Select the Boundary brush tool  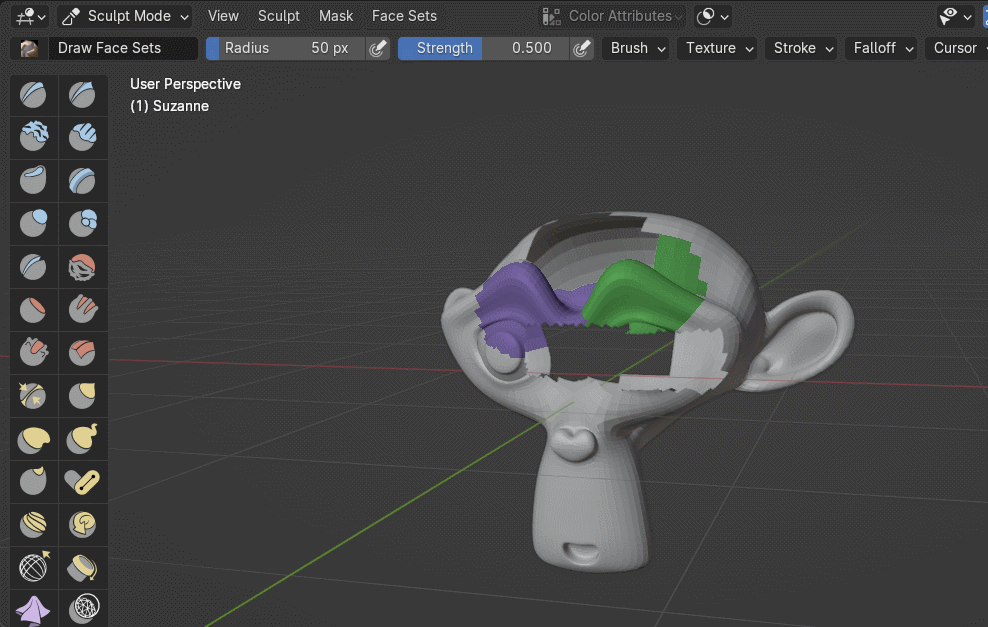83,567
